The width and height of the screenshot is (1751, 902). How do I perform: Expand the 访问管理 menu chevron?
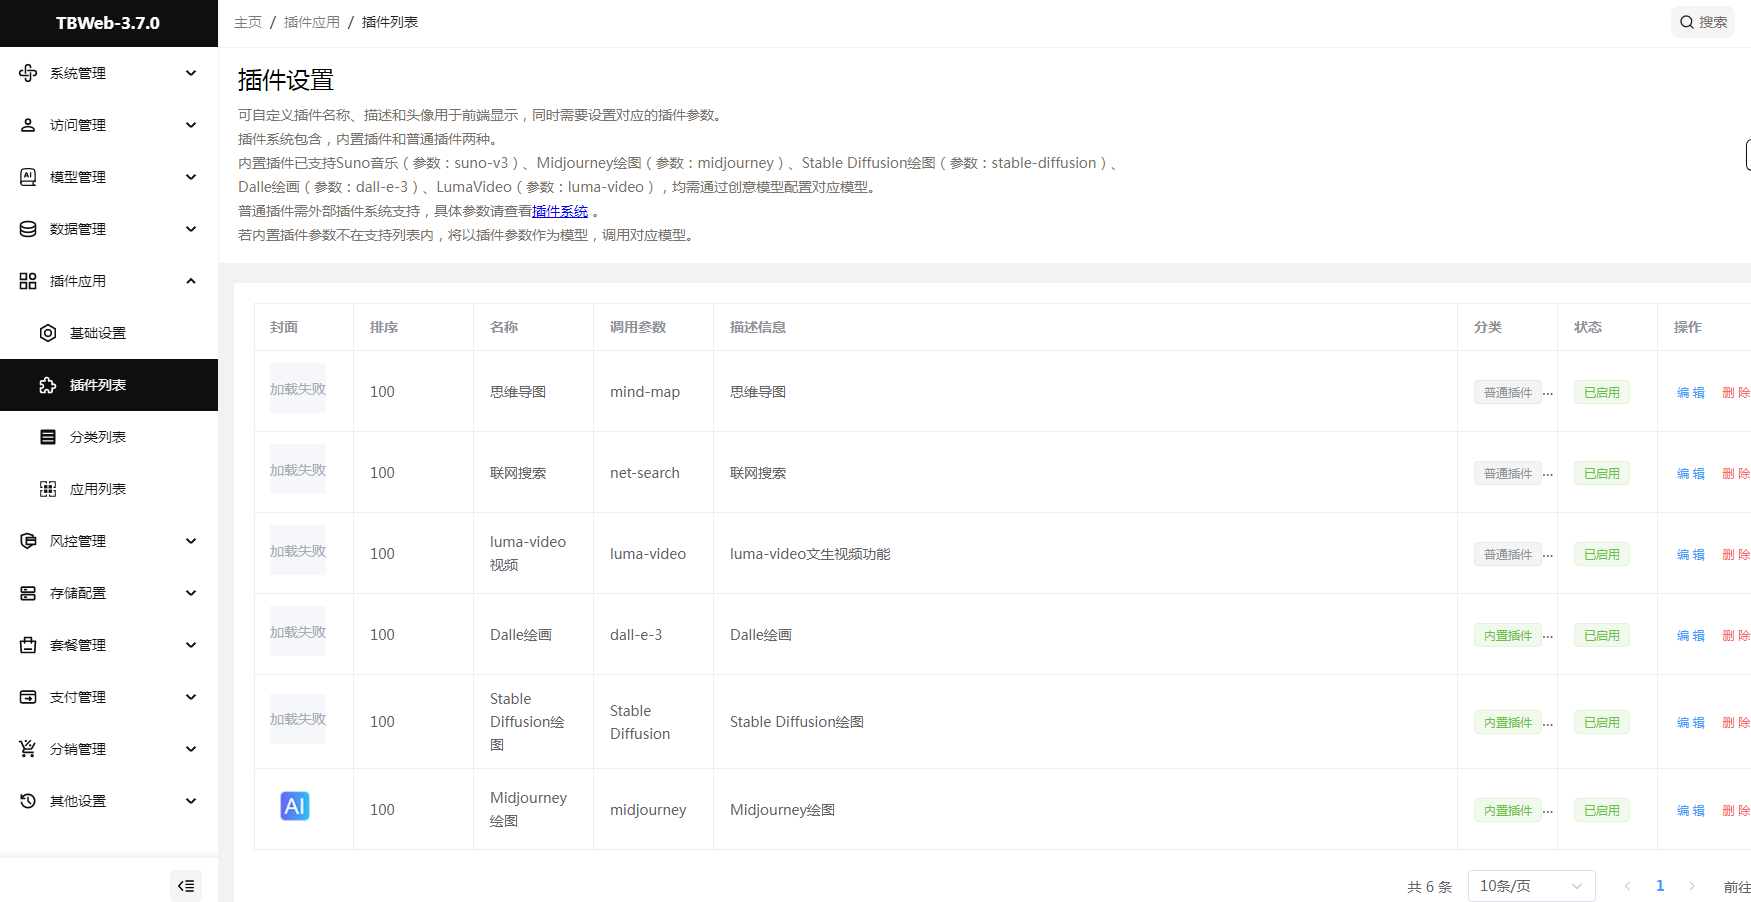tap(191, 125)
